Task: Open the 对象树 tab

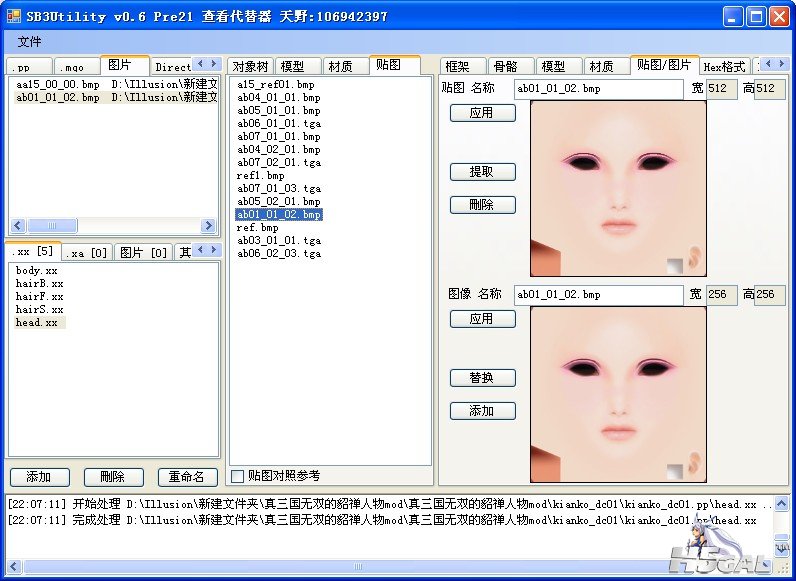Action: click(249, 66)
